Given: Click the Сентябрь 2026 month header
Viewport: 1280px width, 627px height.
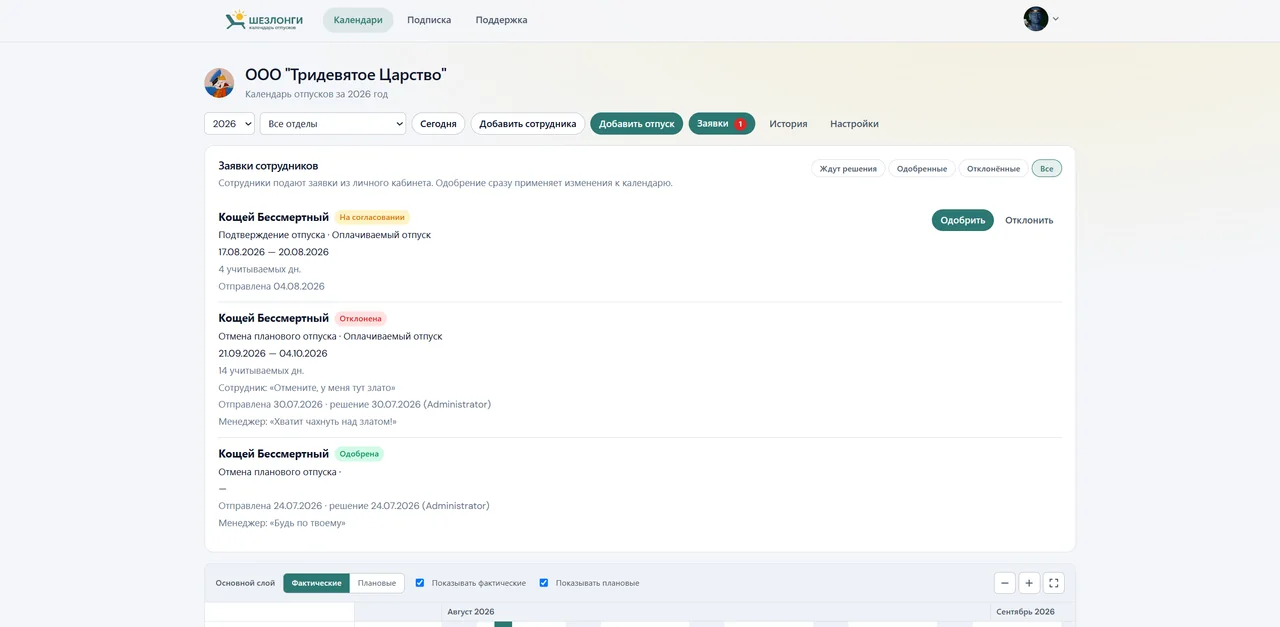Looking at the screenshot, I should click(1026, 612).
